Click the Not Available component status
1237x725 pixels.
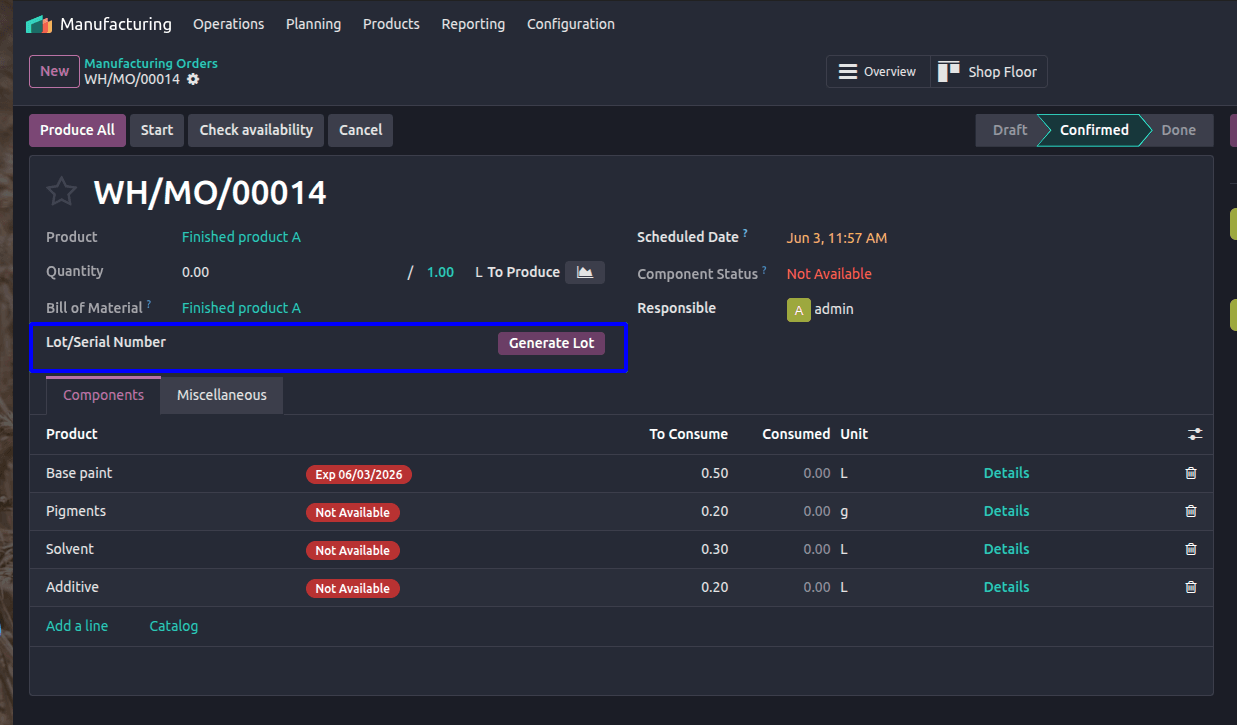829,274
